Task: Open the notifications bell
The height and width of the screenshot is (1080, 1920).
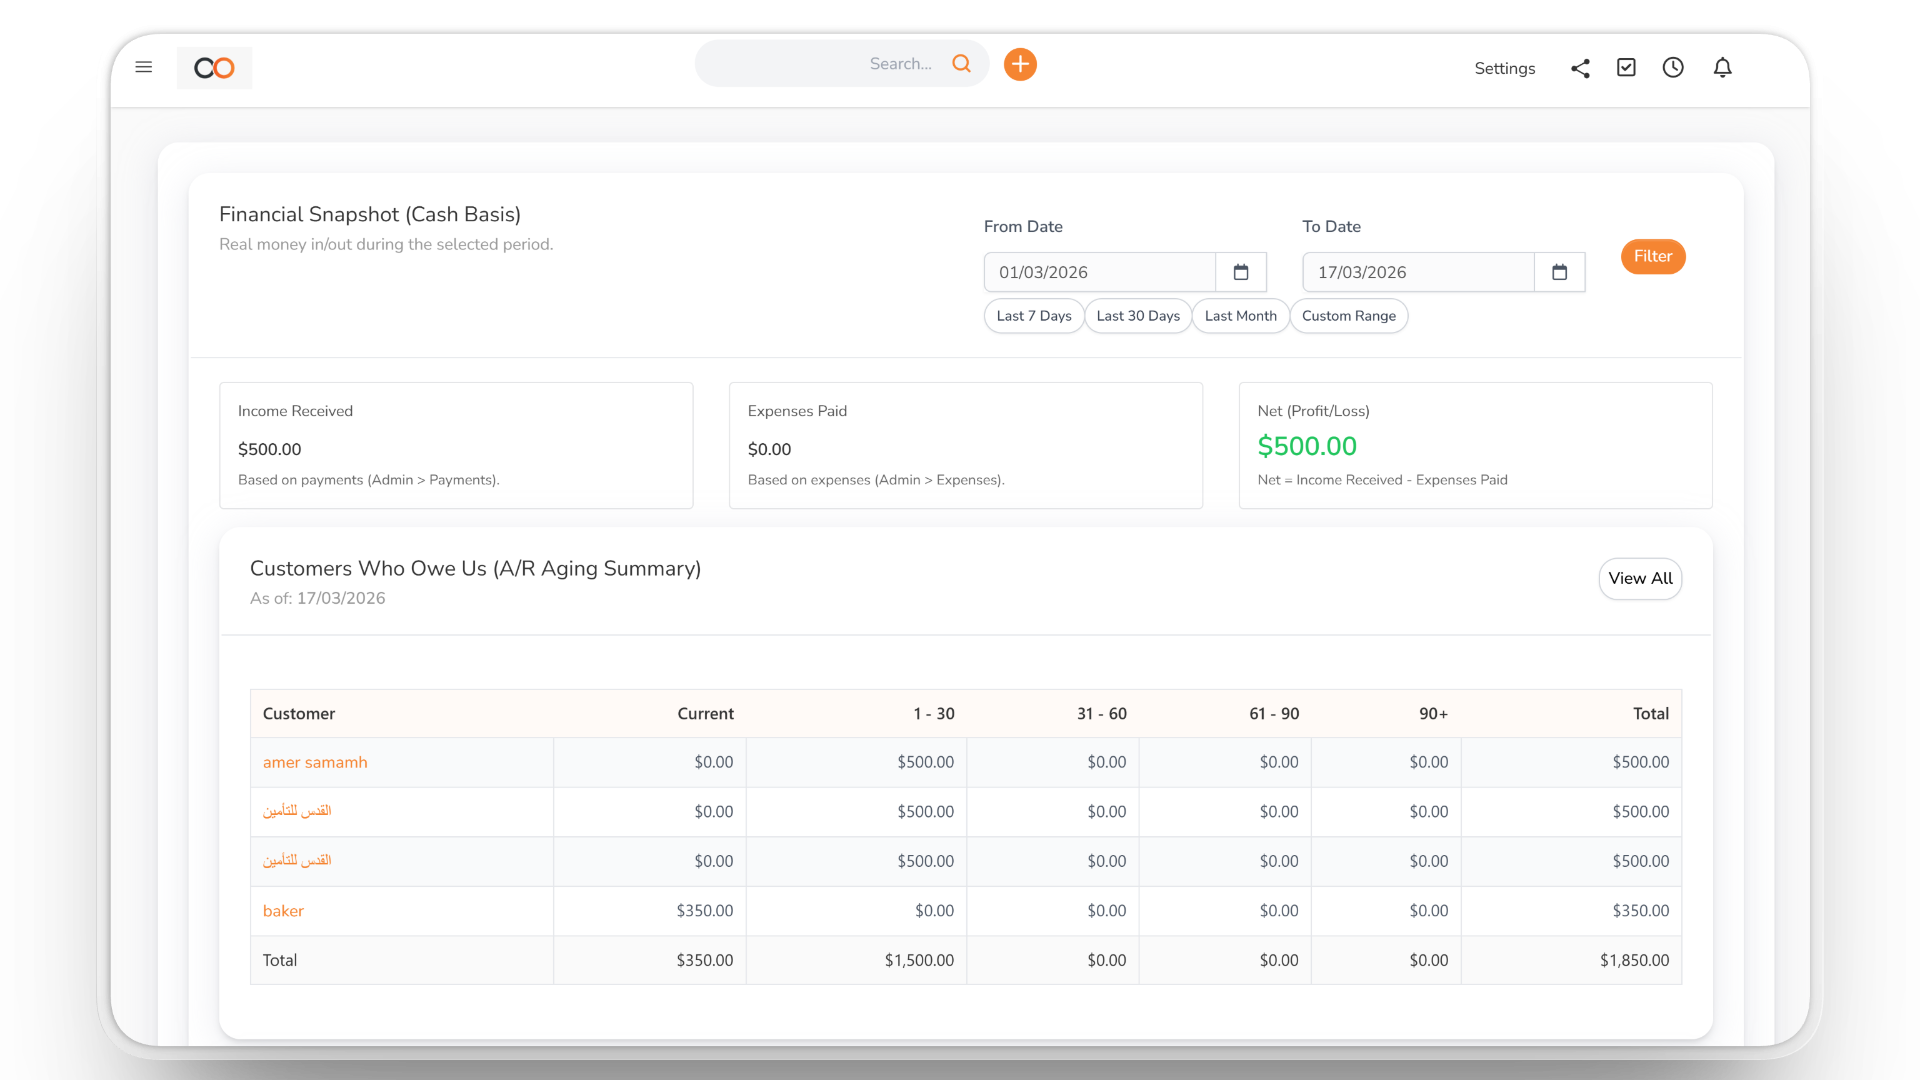Action: pyautogui.click(x=1723, y=67)
